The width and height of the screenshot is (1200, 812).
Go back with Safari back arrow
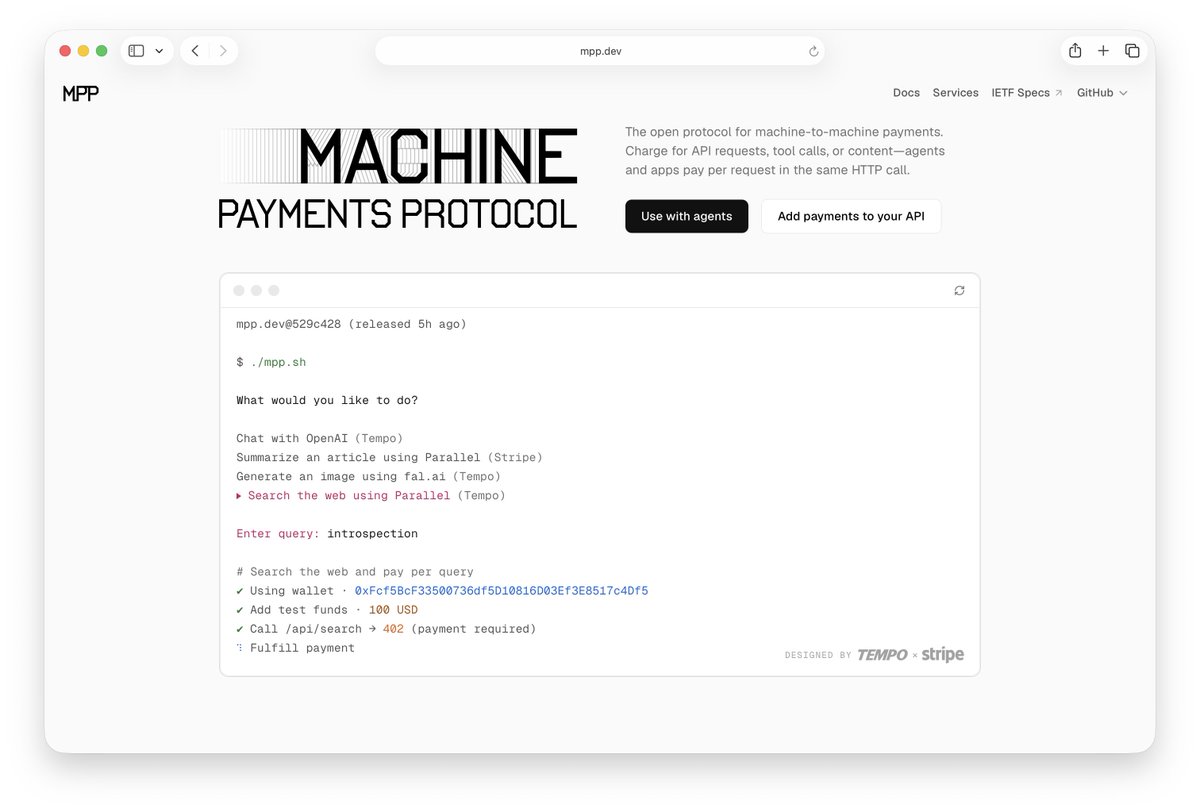[195, 51]
